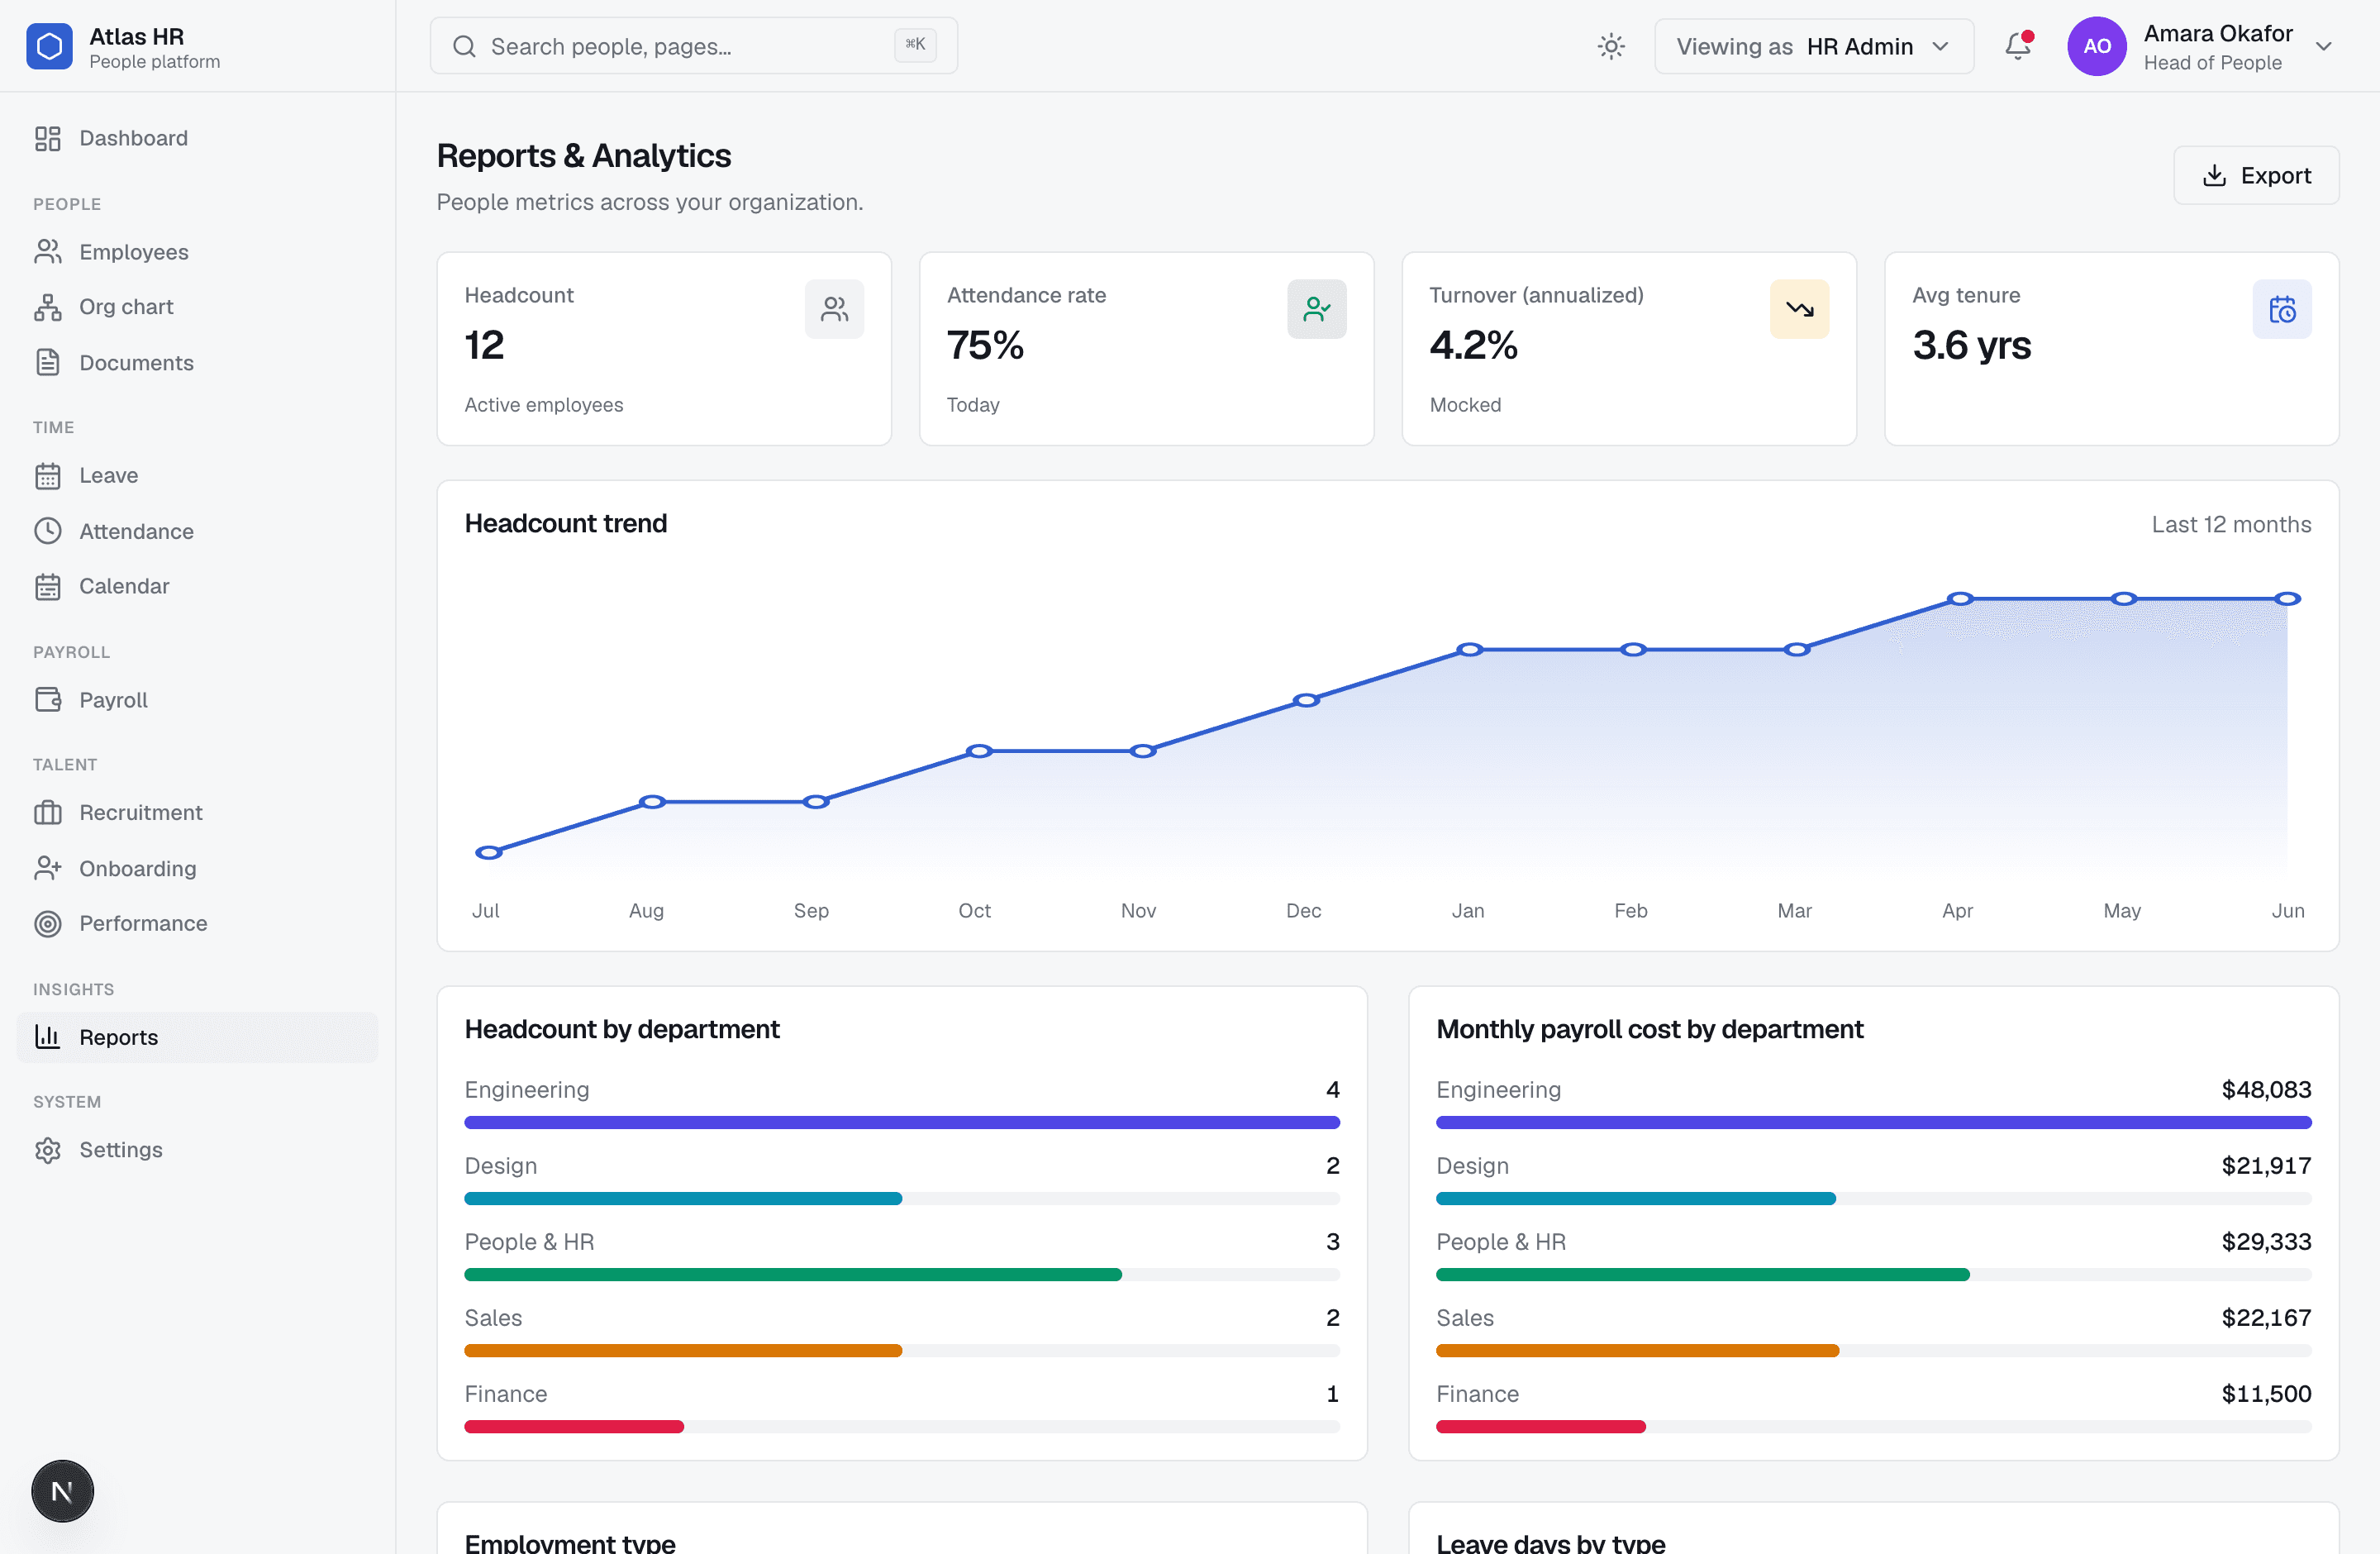This screenshot has width=2380, height=1554.
Task: Open the Payroll label in sidebar
Action: (113, 700)
